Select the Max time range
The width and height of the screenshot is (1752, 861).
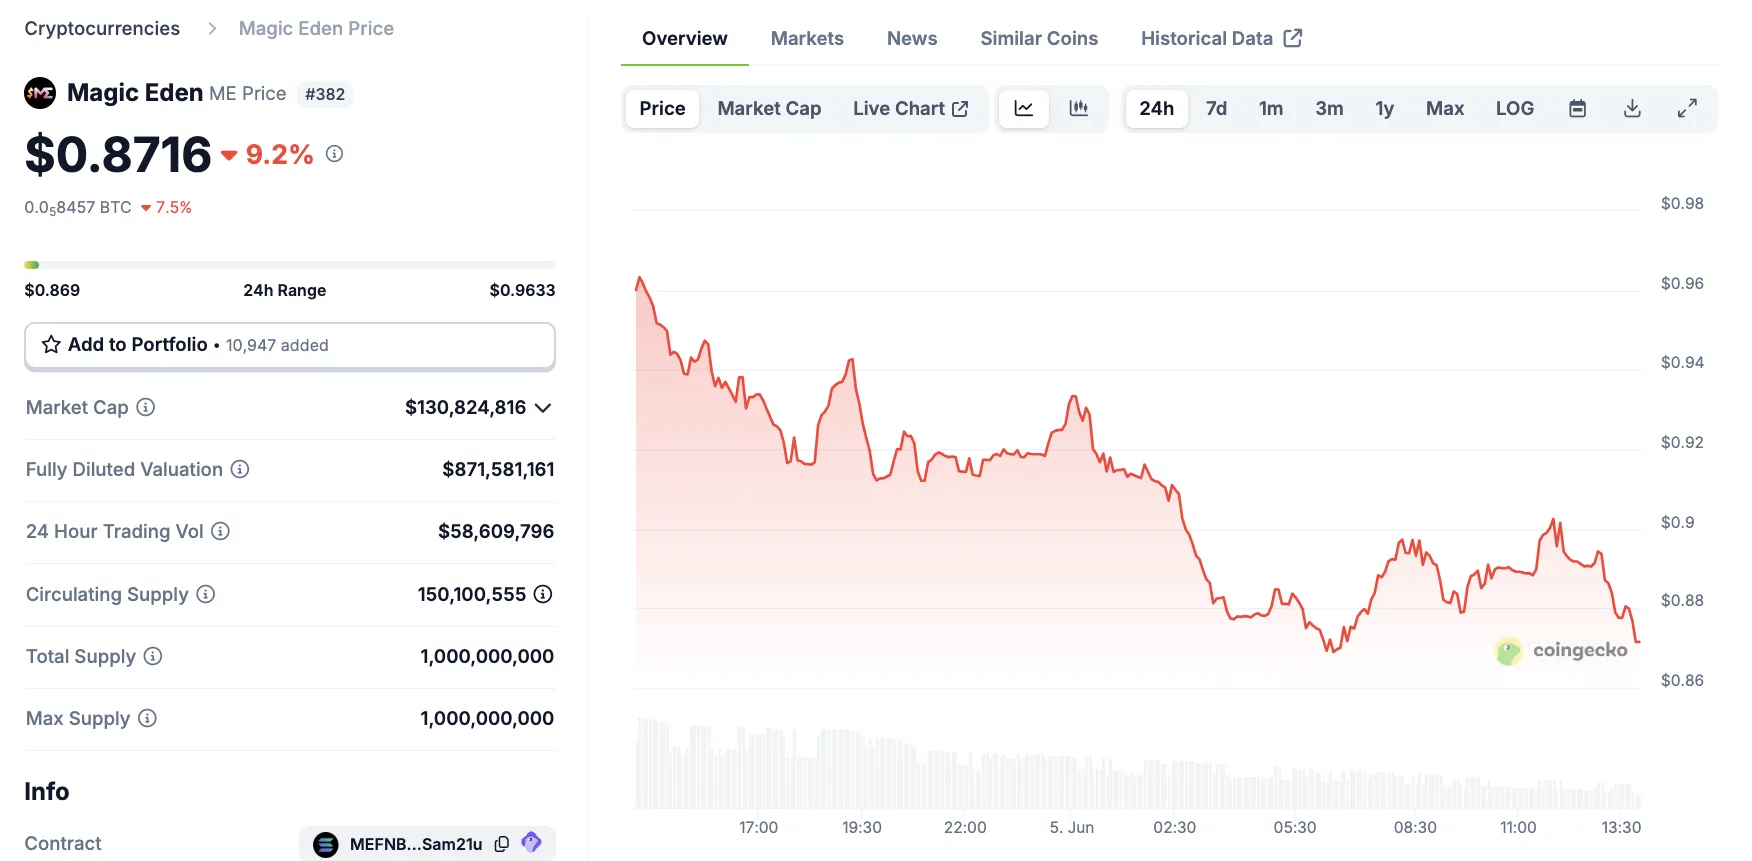point(1444,108)
